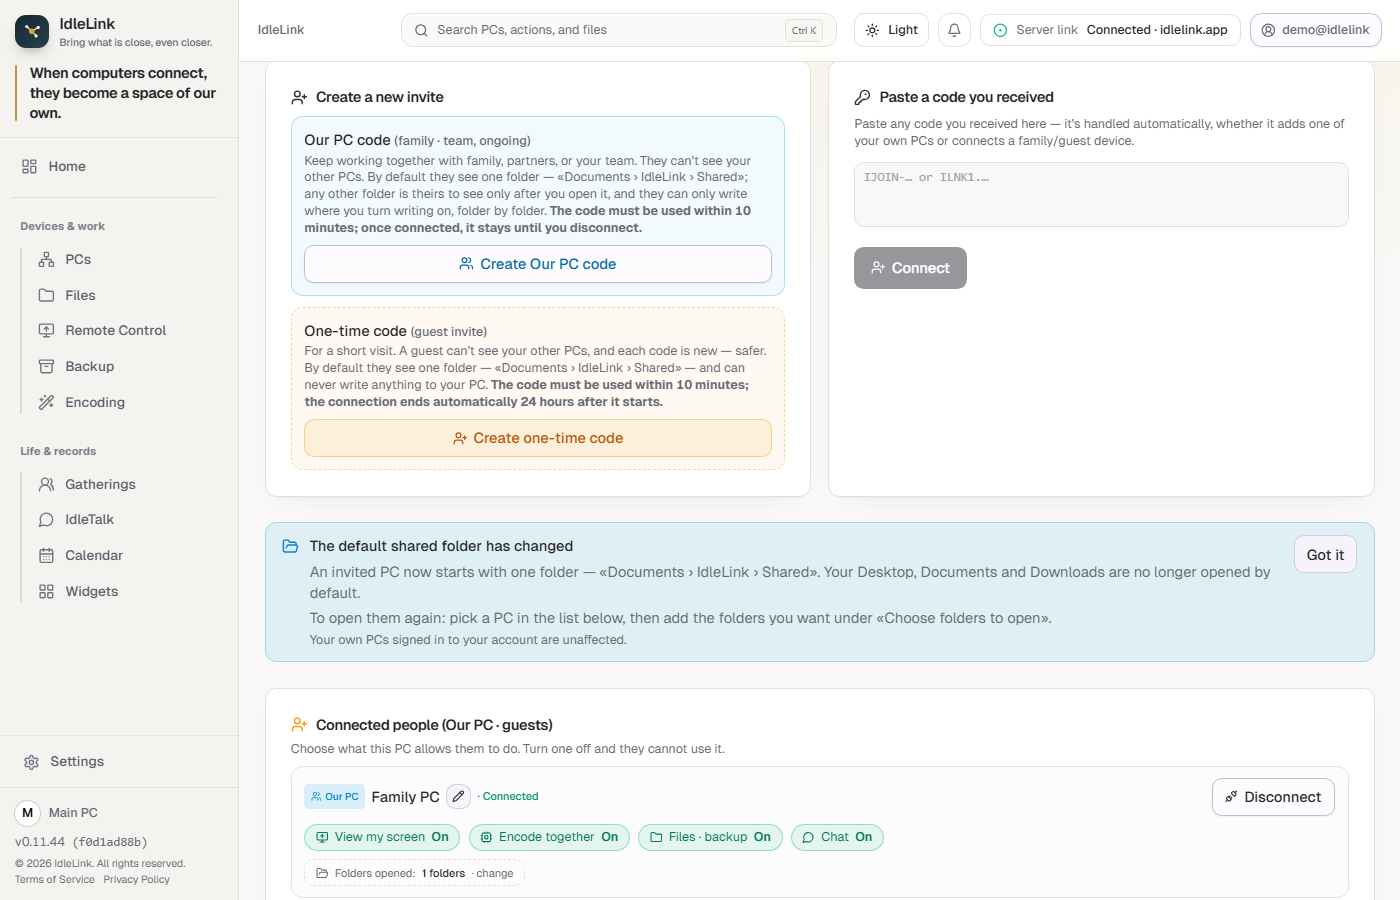The image size is (1400, 900).
Task: Rename Family PC with pencil icon
Action: [x=458, y=796]
